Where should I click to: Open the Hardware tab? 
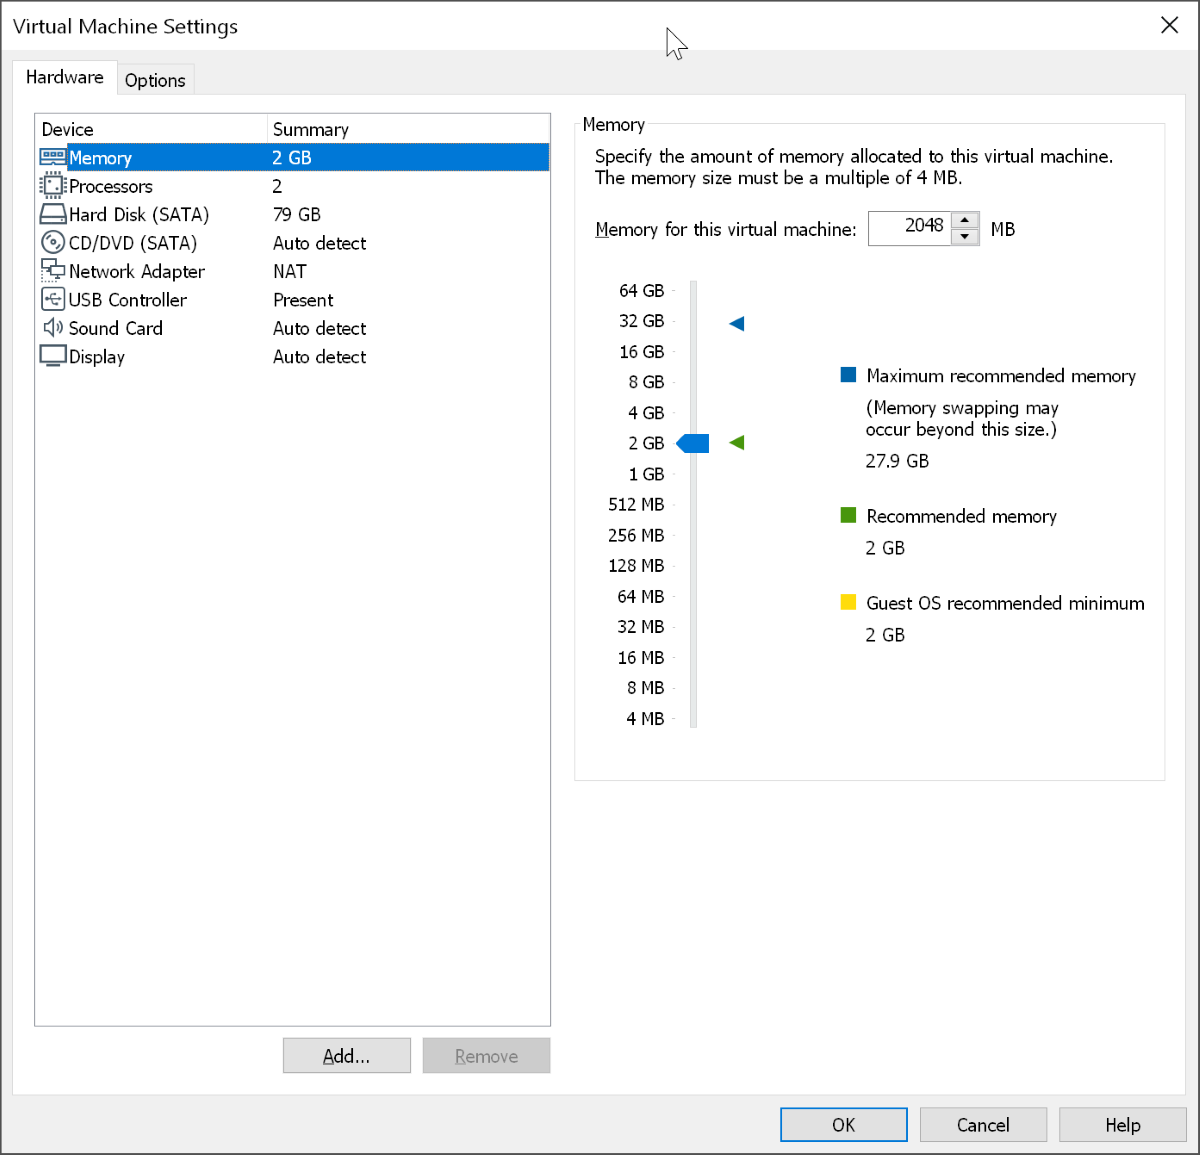(x=65, y=77)
